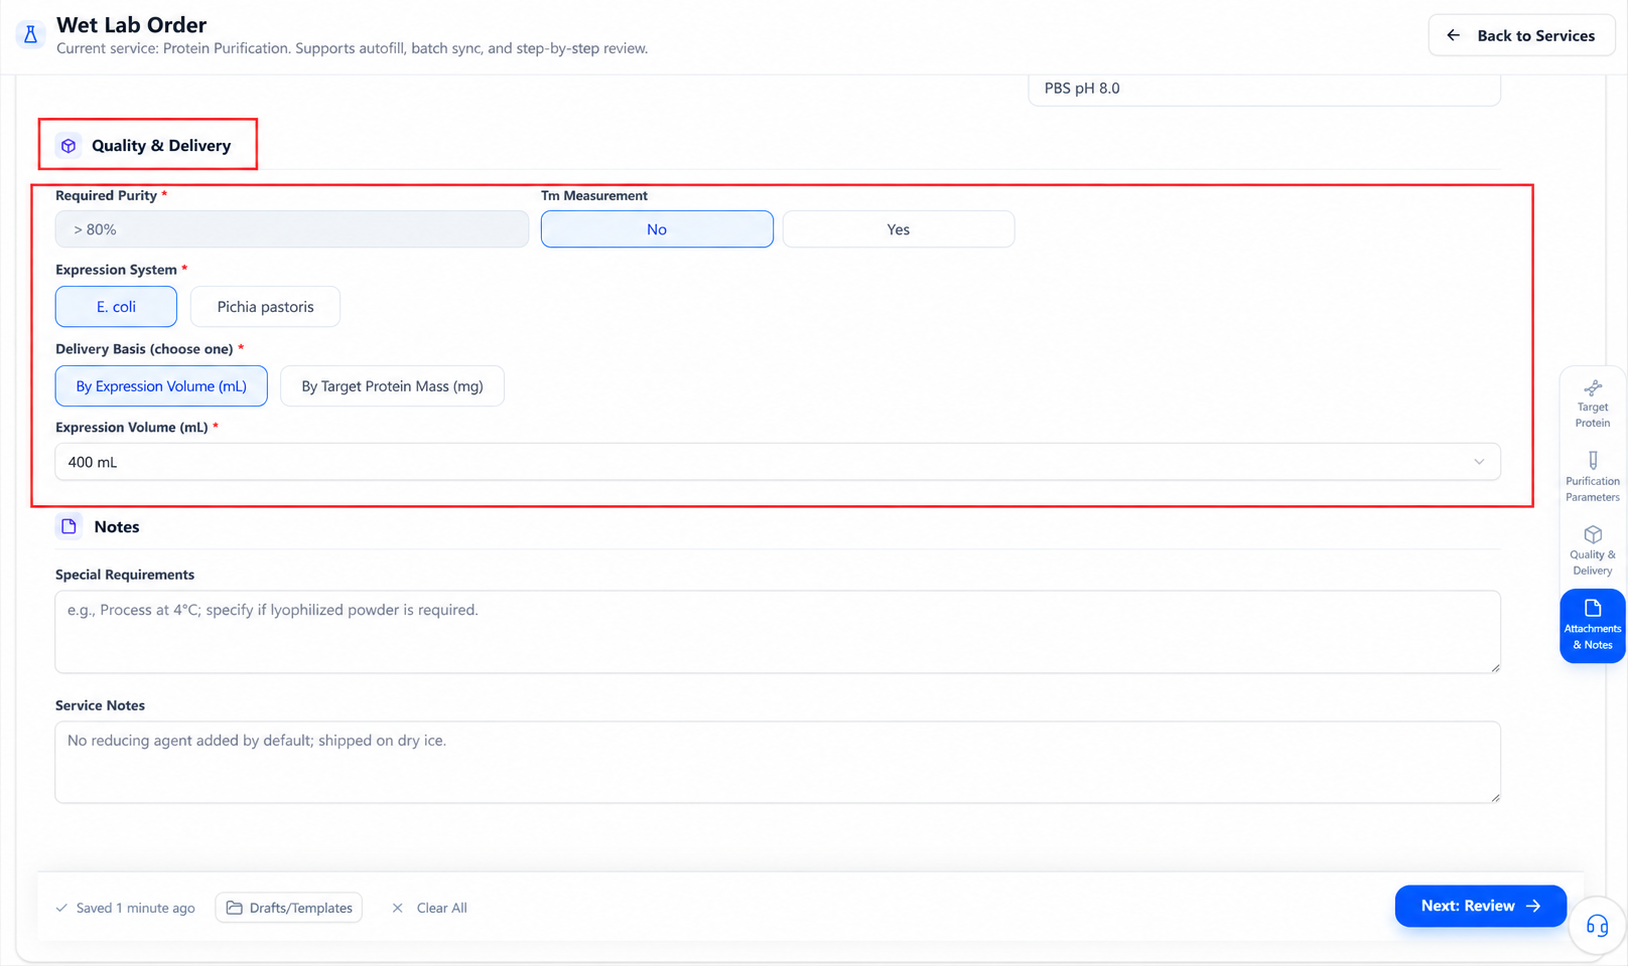This screenshot has height=966, width=1628.
Task: Click the right arrow icon on Next: Review
Action: tap(1534, 906)
